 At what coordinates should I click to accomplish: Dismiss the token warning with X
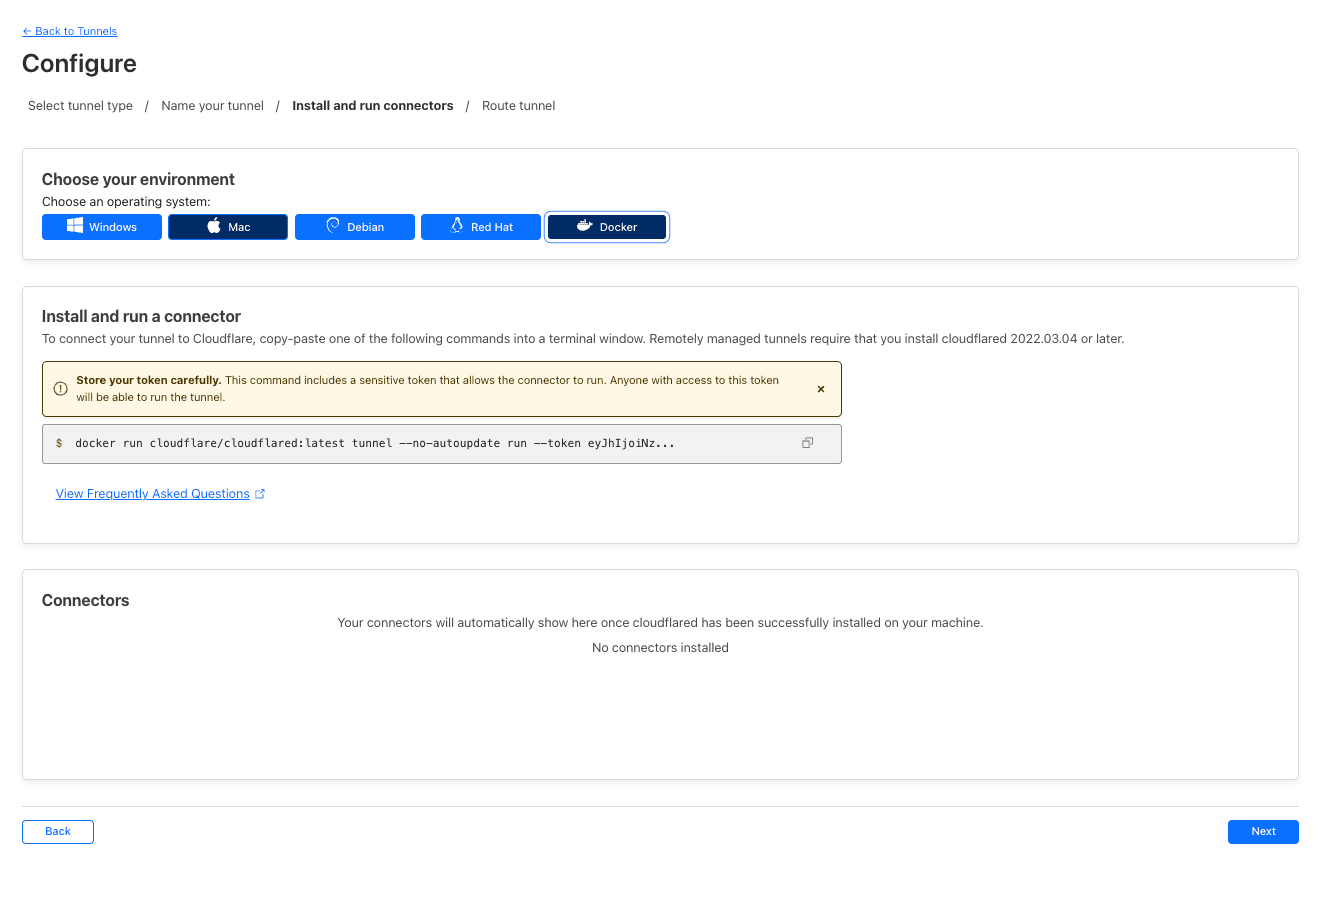click(821, 389)
